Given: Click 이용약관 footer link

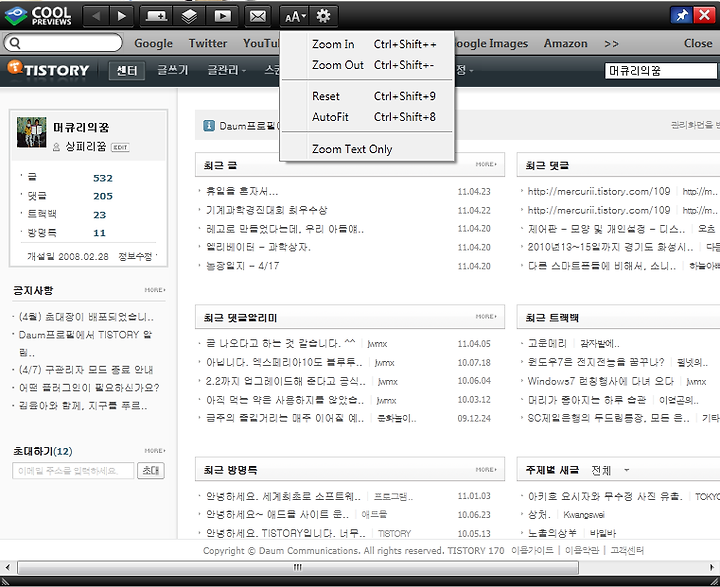Looking at the screenshot, I should (x=582, y=551).
